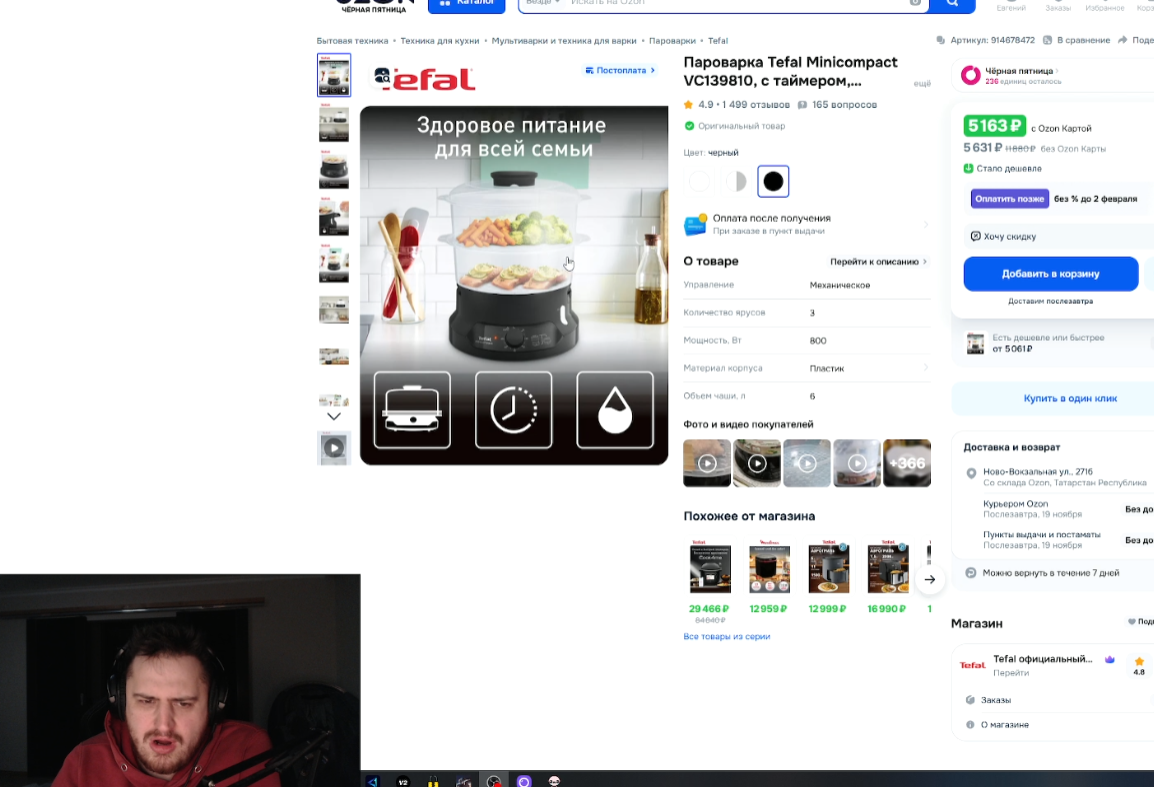Click Перейти under Tefal официальный store
The height and width of the screenshot is (787, 1154).
click(x=1011, y=673)
